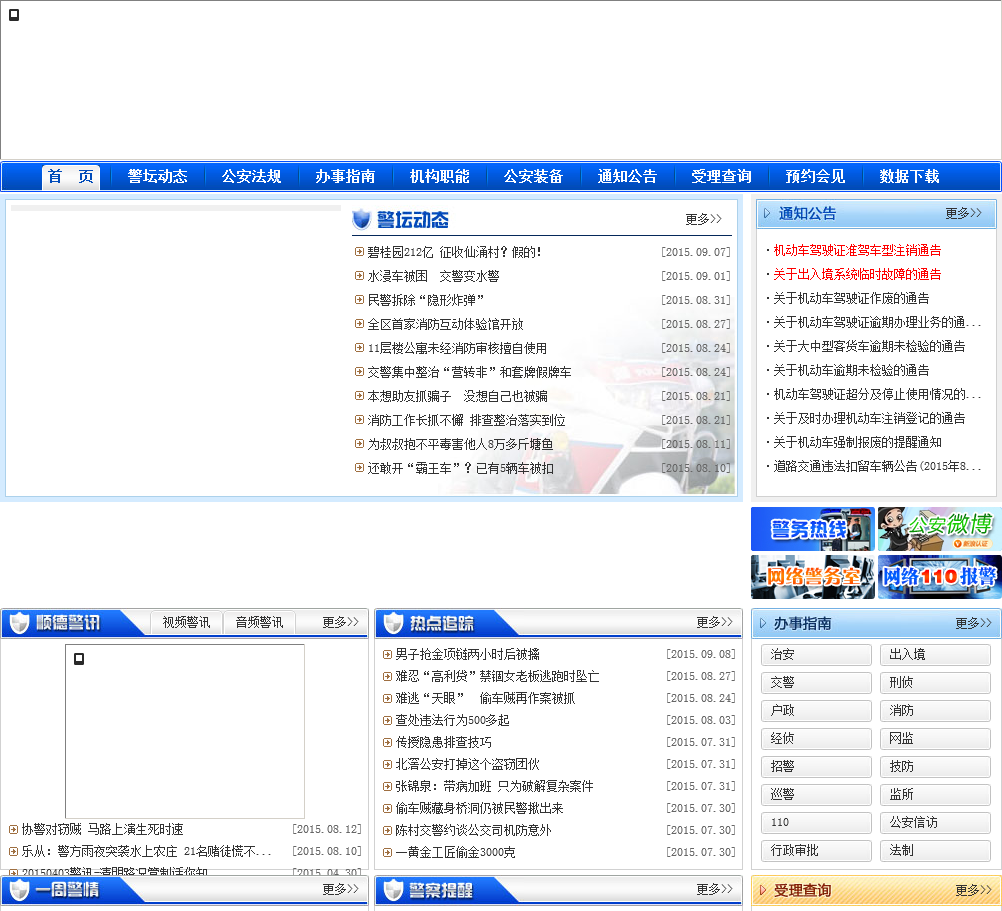The width and height of the screenshot is (1002, 911).
Task: Open notice 机动车驾驶证准驾车型注销通告
Action: coord(857,250)
